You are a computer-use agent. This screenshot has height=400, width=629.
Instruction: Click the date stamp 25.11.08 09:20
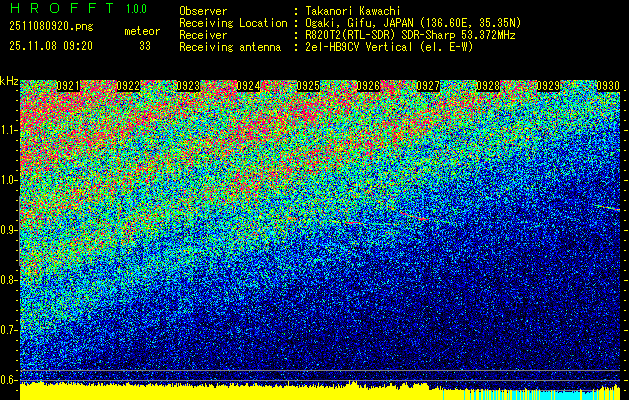point(51,46)
